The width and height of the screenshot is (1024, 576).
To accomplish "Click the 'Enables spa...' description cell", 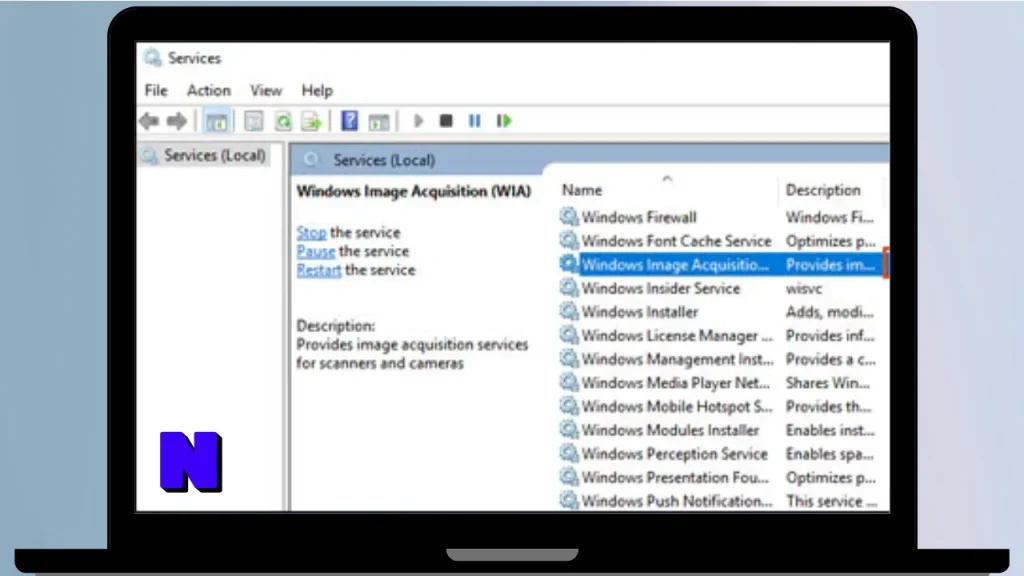I will click(x=829, y=454).
